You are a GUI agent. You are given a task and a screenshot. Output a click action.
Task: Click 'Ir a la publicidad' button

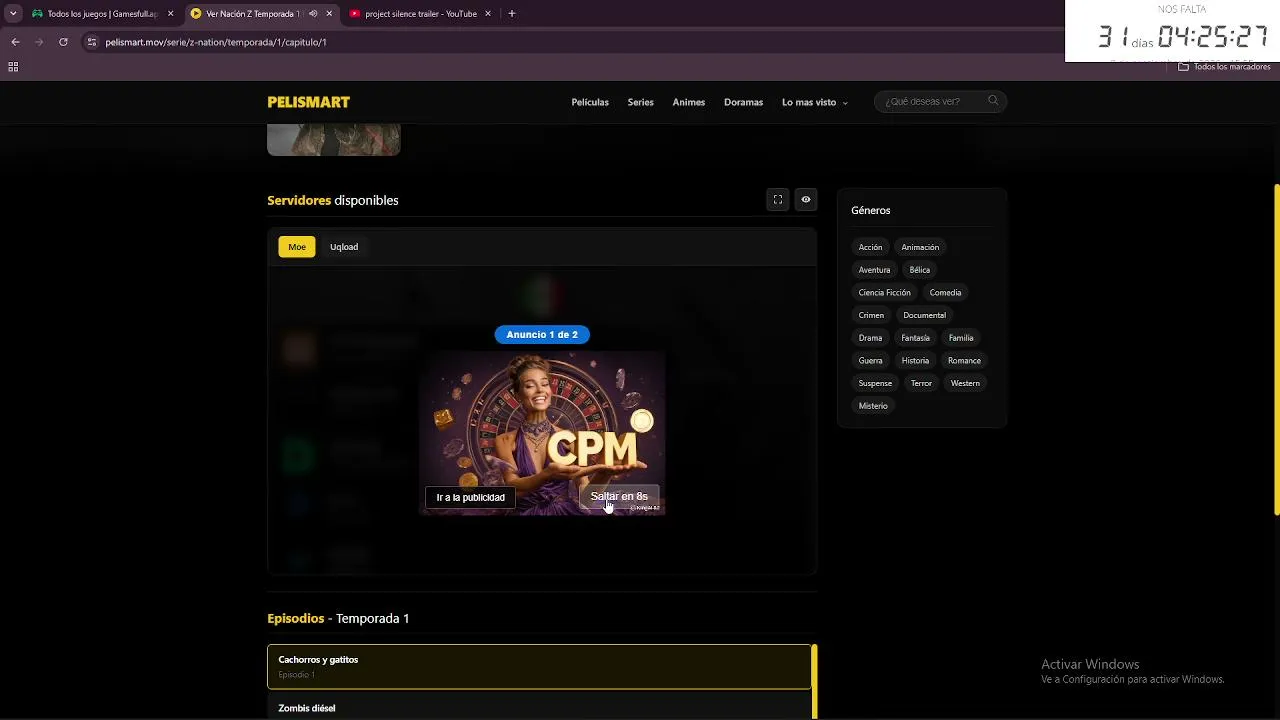471,497
